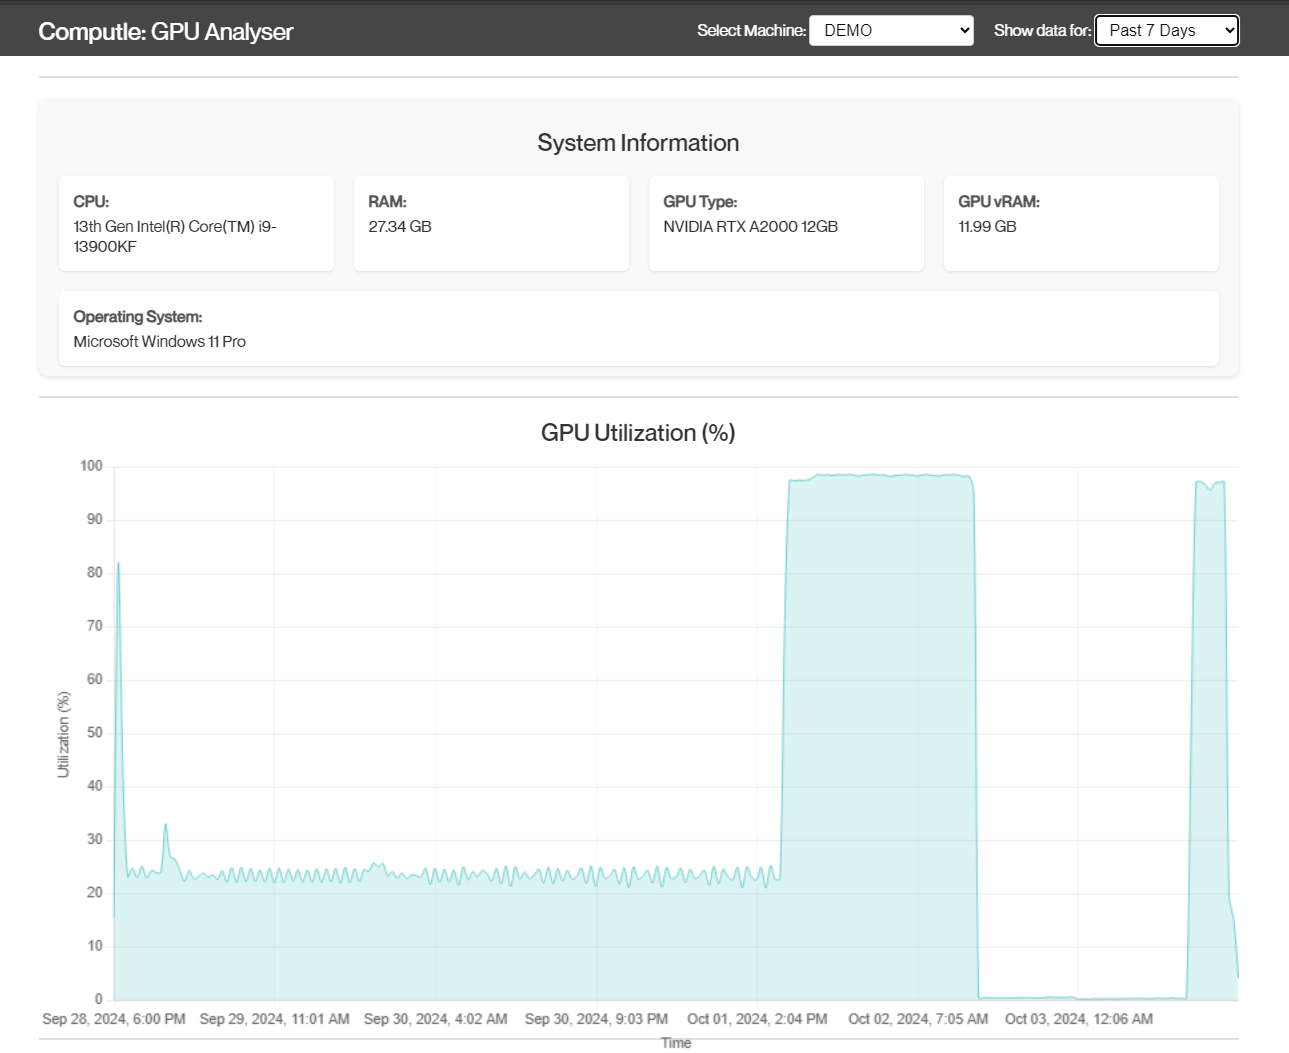Click the vertical 'Utilization (%)' axis title
The width and height of the screenshot is (1289, 1053).
pyautogui.click(x=64, y=734)
